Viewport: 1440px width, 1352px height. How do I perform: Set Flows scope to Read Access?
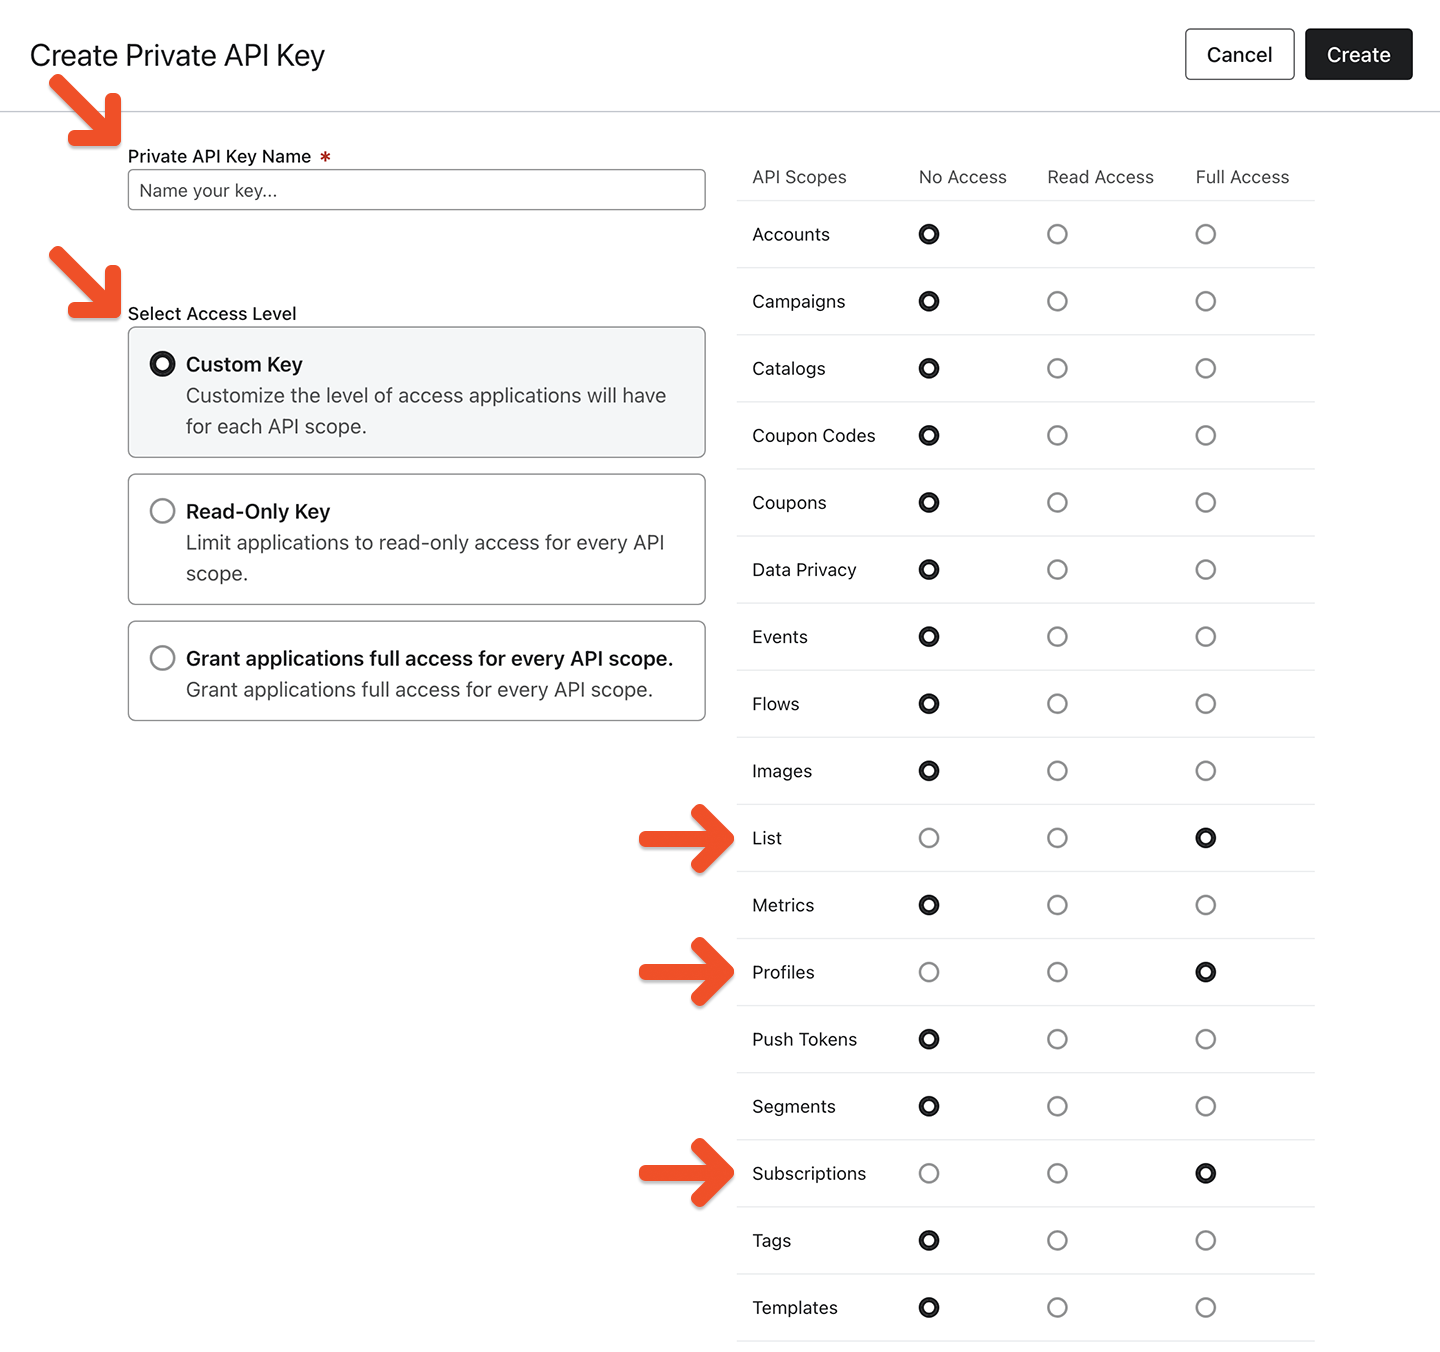(x=1057, y=703)
